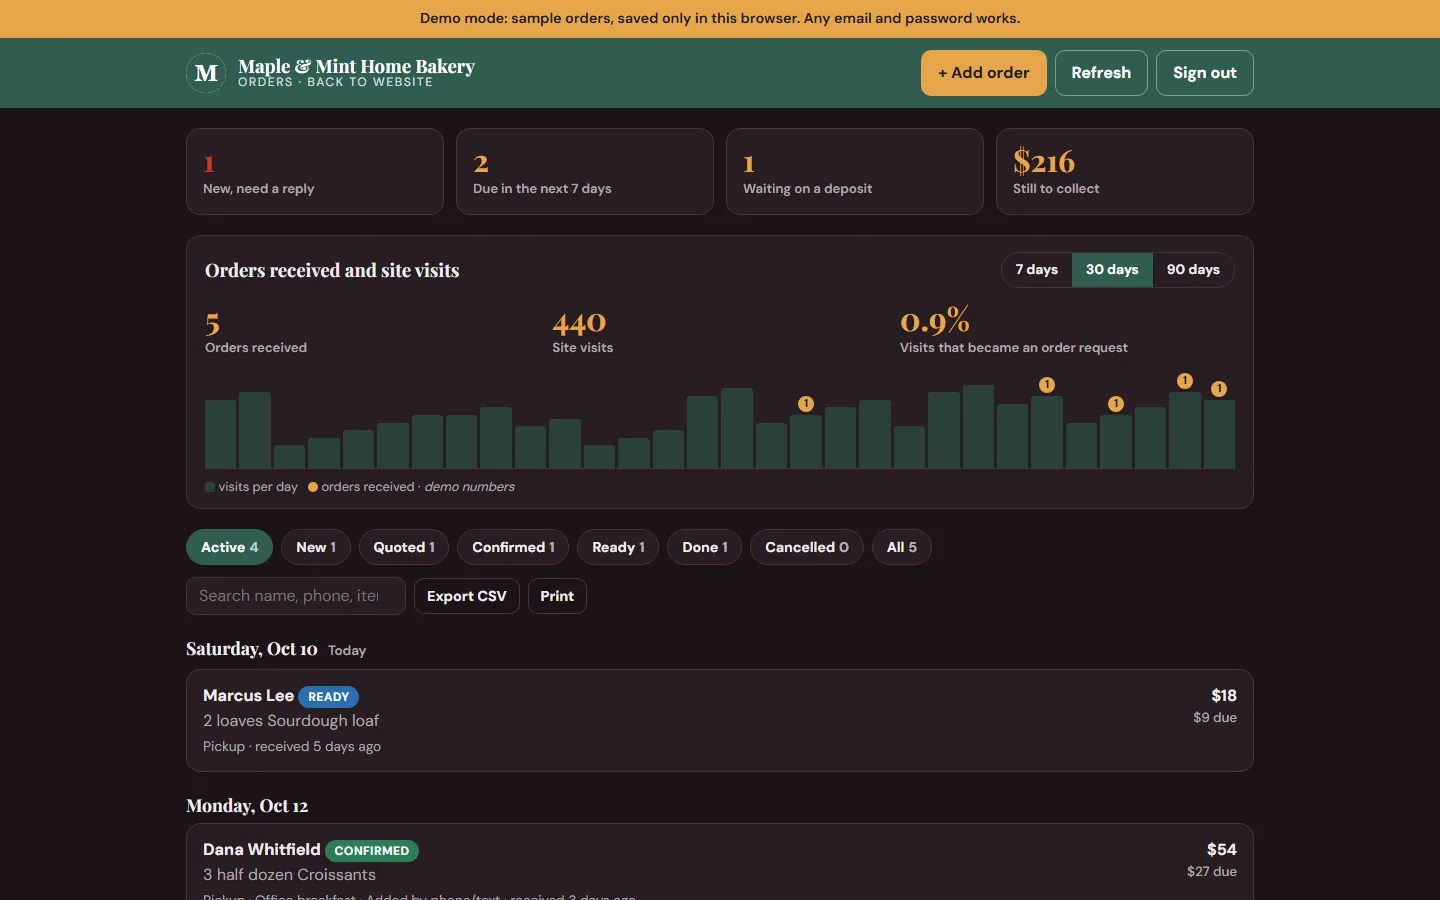Screen dimensions: 1440x900
Task: Sign out of the bakery dashboard
Action: click(x=1205, y=73)
